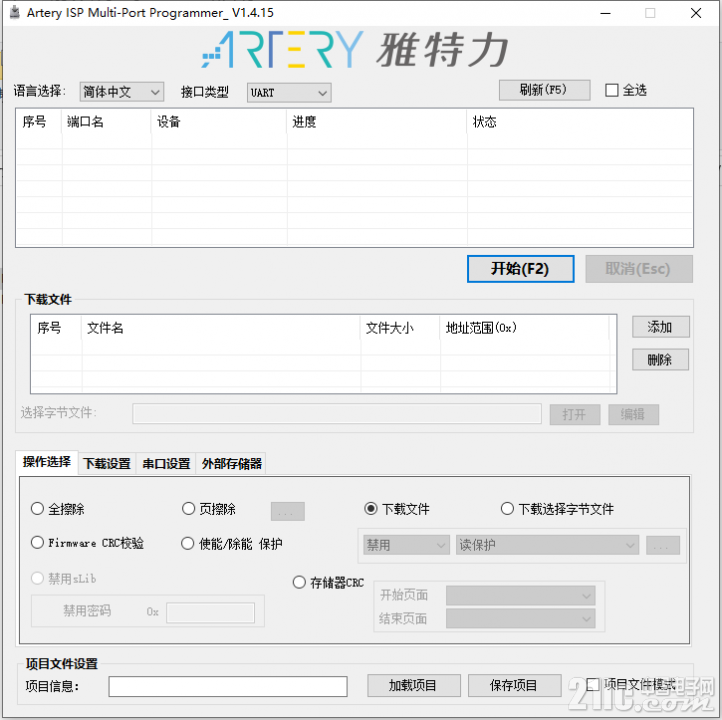Select the Firmware CRC校验 radio option
This screenshot has height=720, width=722.
37,543
